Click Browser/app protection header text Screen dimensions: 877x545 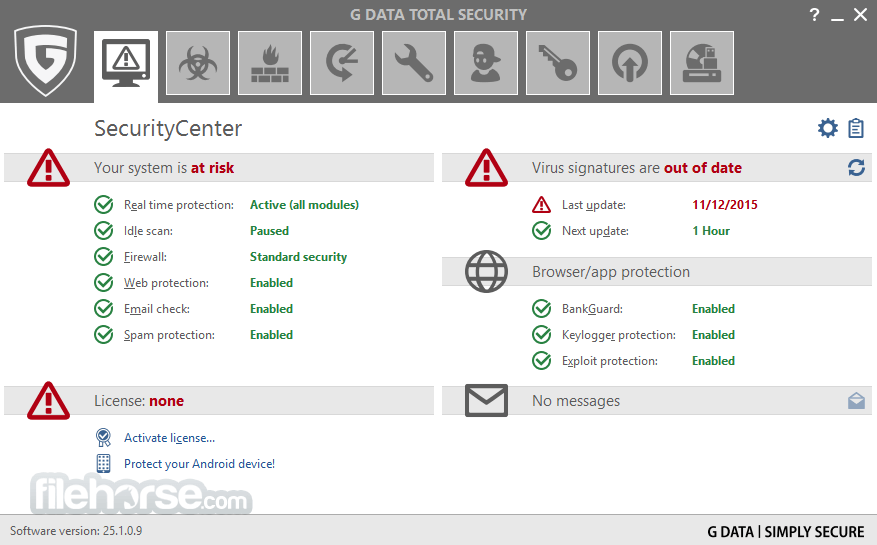(x=611, y=271)
